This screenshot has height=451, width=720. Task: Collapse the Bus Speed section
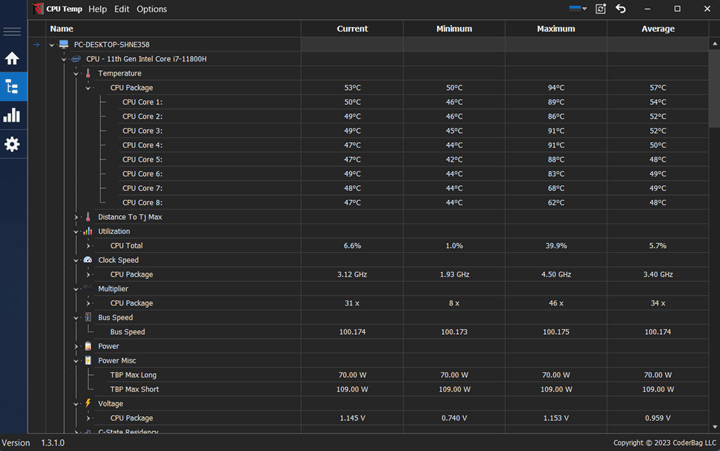tap(76, 317)
